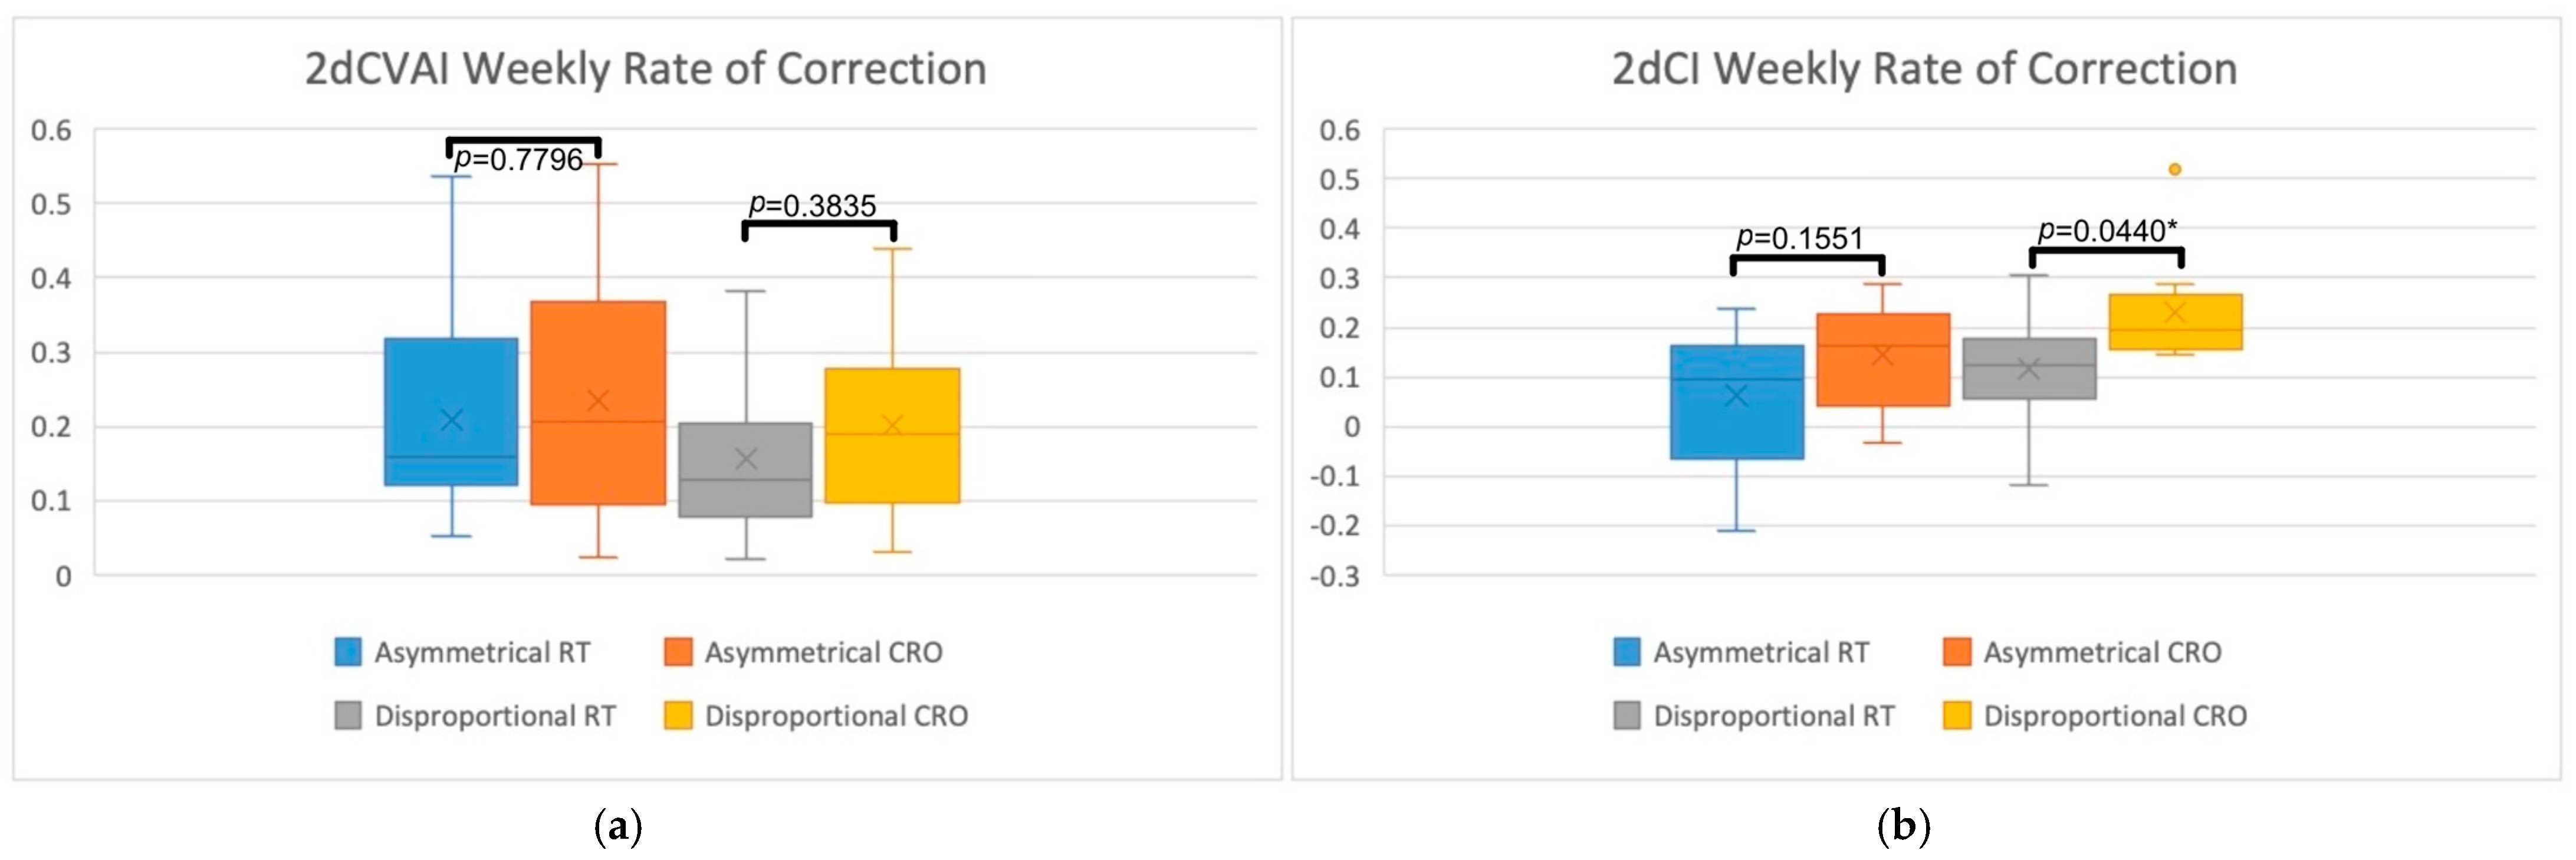Click the p=0.3835 annotation text
The image size is (2576, 860).
[812, 206]
